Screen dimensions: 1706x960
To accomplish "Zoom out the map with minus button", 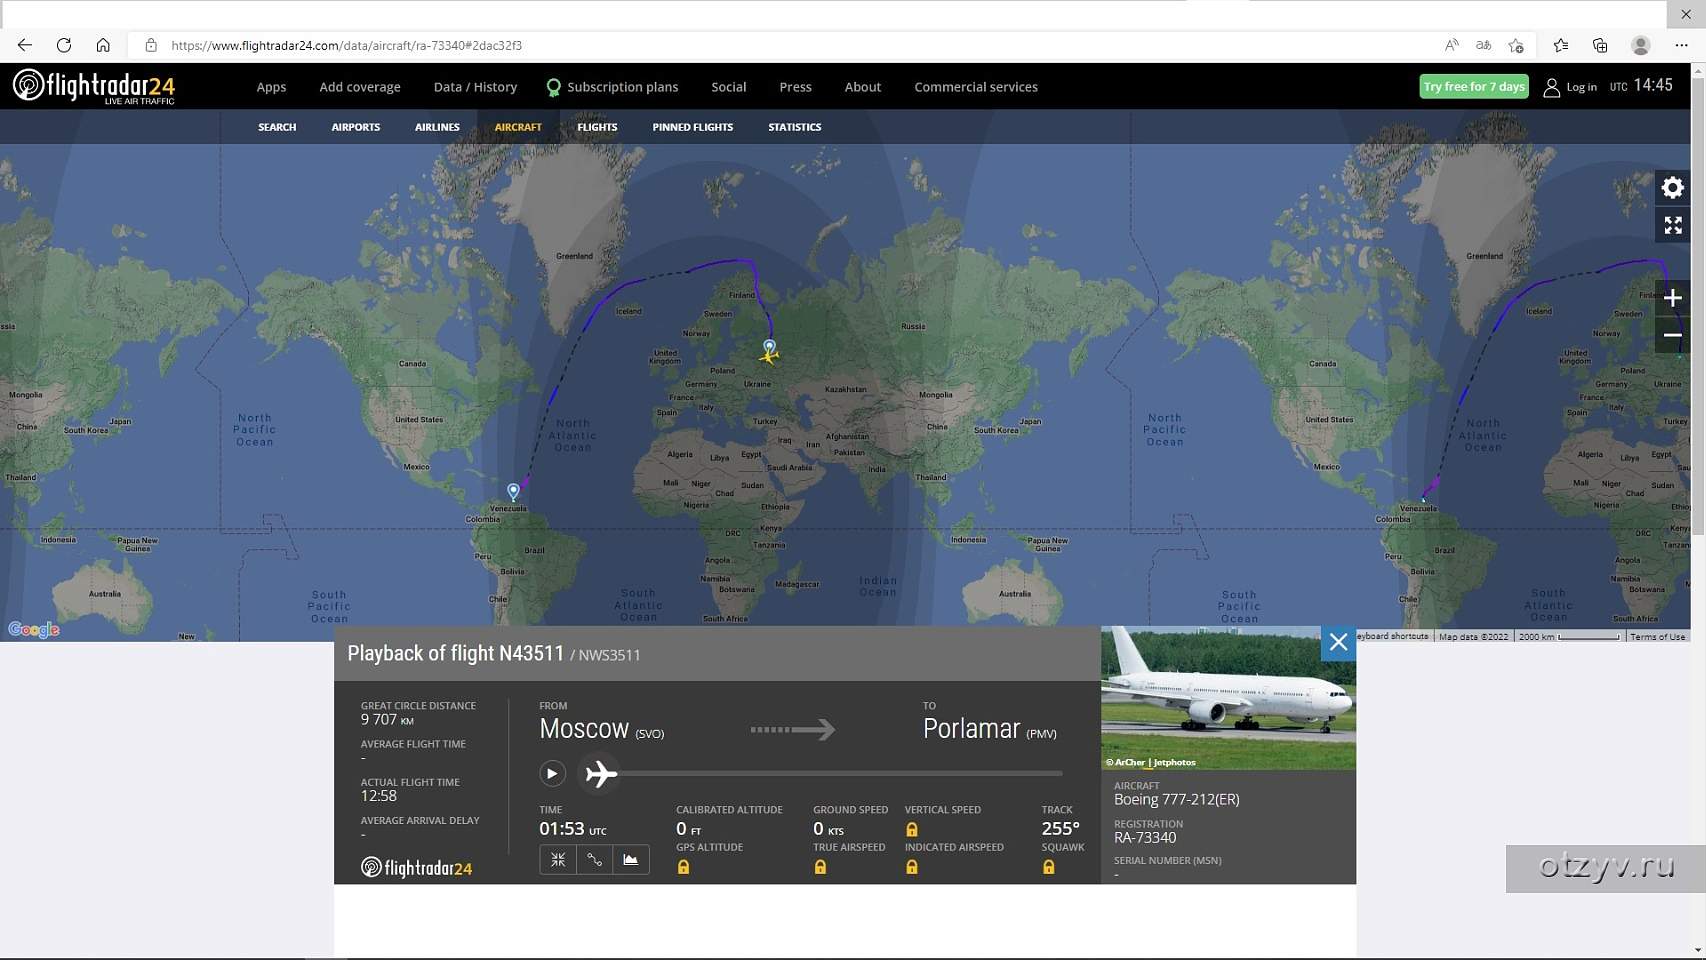I will click(1673, 335).
